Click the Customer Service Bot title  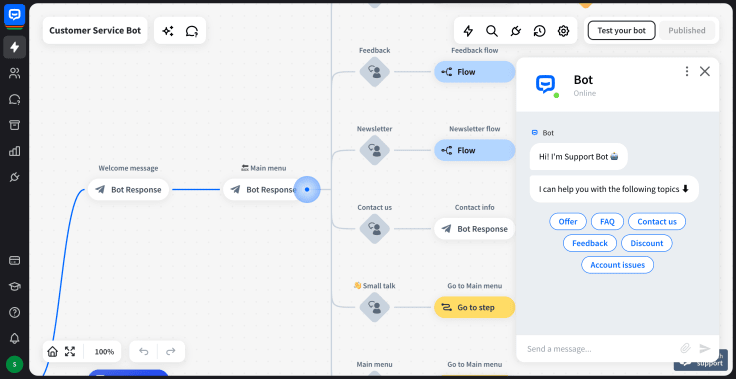(95, 31)
